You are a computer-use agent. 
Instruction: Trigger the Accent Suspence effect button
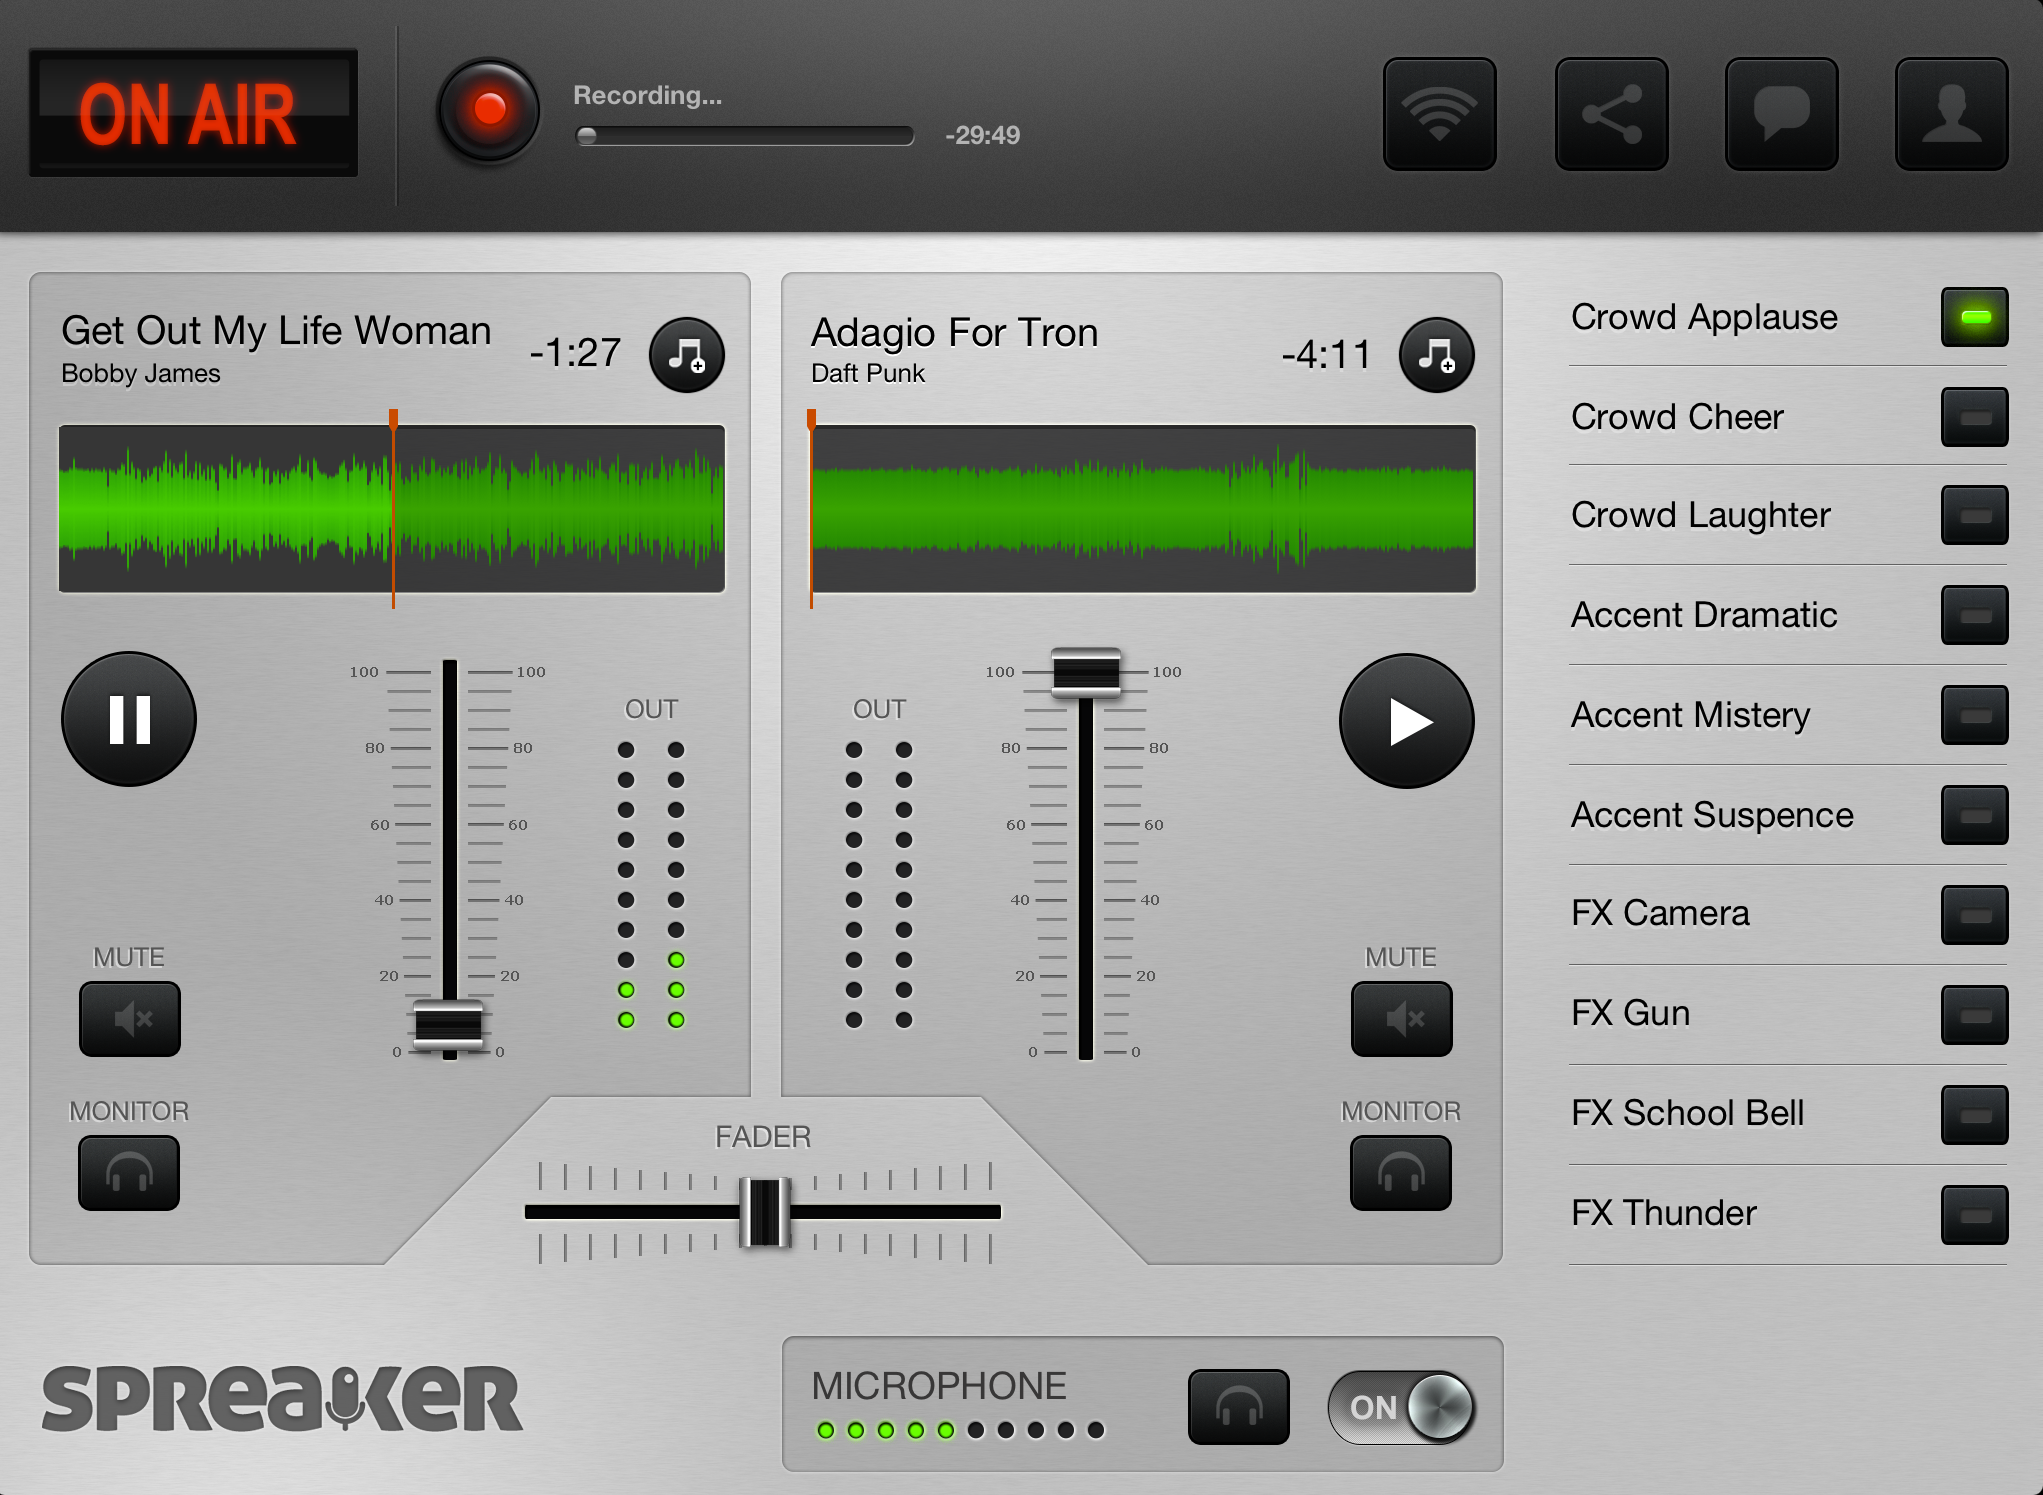click(x=1975, y=815)
